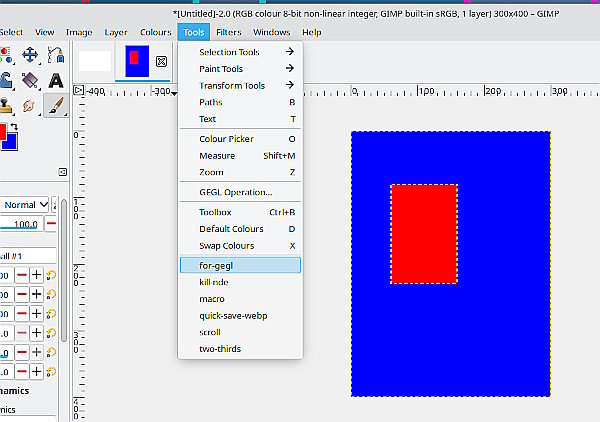Run the kill-nde menu entry
Image resolution: width=600 pixels, height=422 pixels.
tap(240, 282)
